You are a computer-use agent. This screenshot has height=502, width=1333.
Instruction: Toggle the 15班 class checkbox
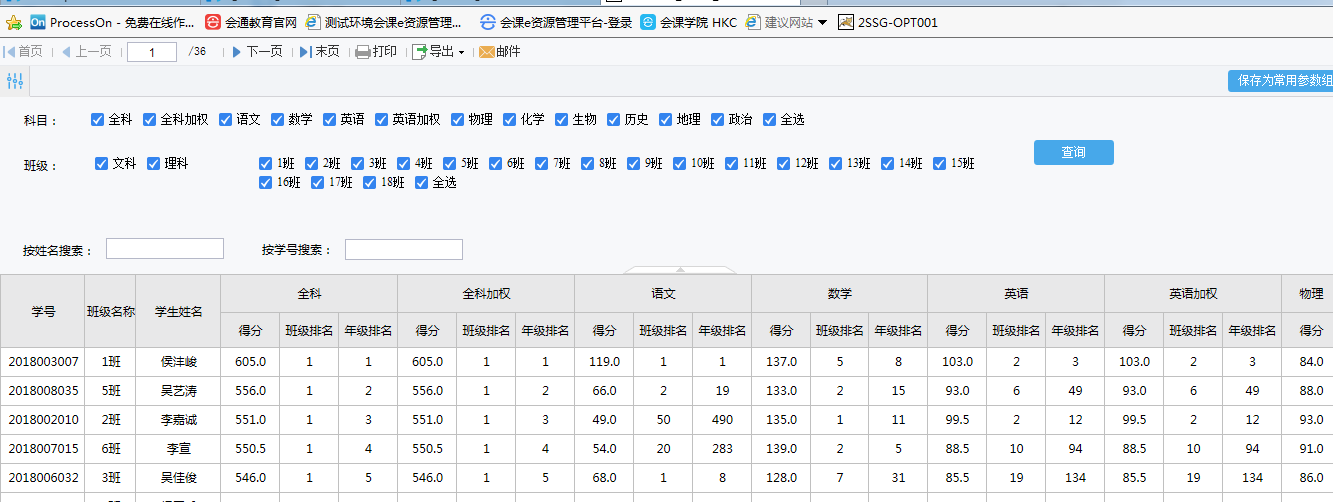[x=941, y=163]
